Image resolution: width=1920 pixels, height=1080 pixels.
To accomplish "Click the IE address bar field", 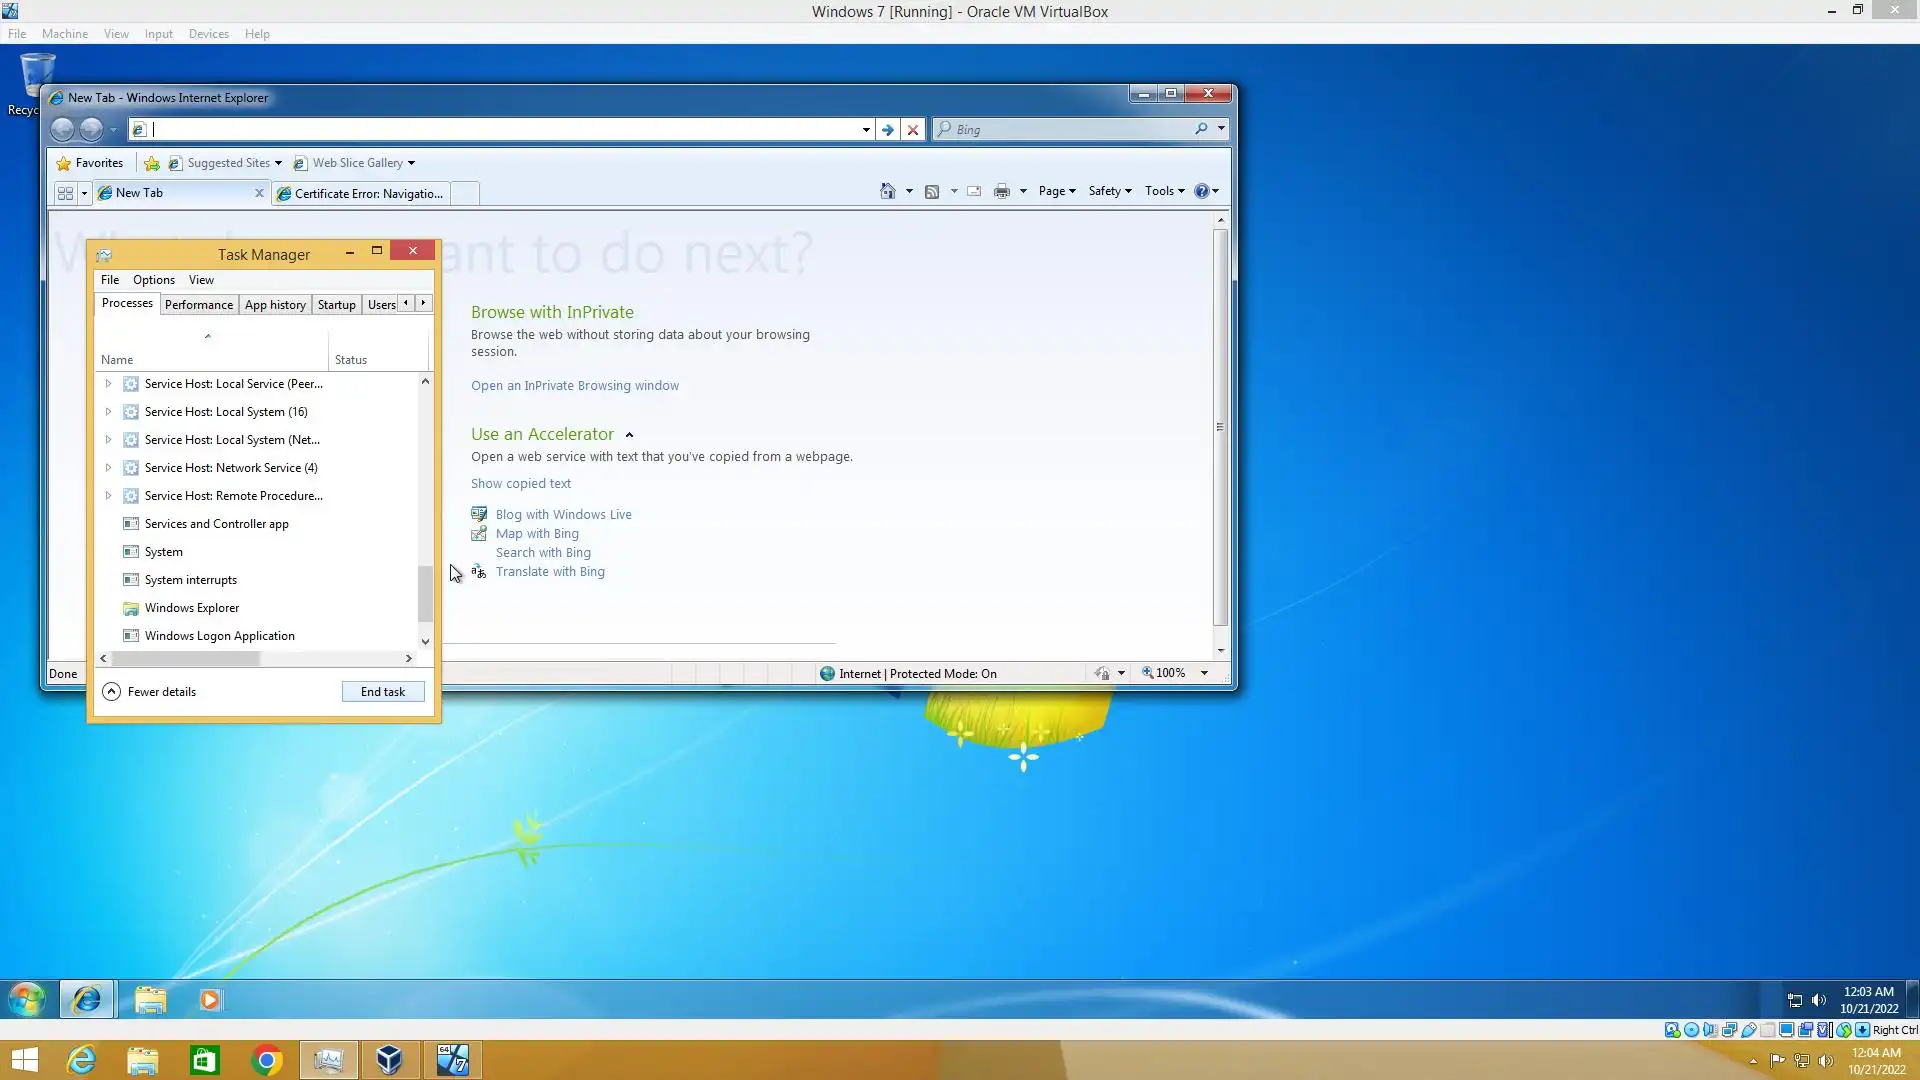I will click(x=500, y=129).
